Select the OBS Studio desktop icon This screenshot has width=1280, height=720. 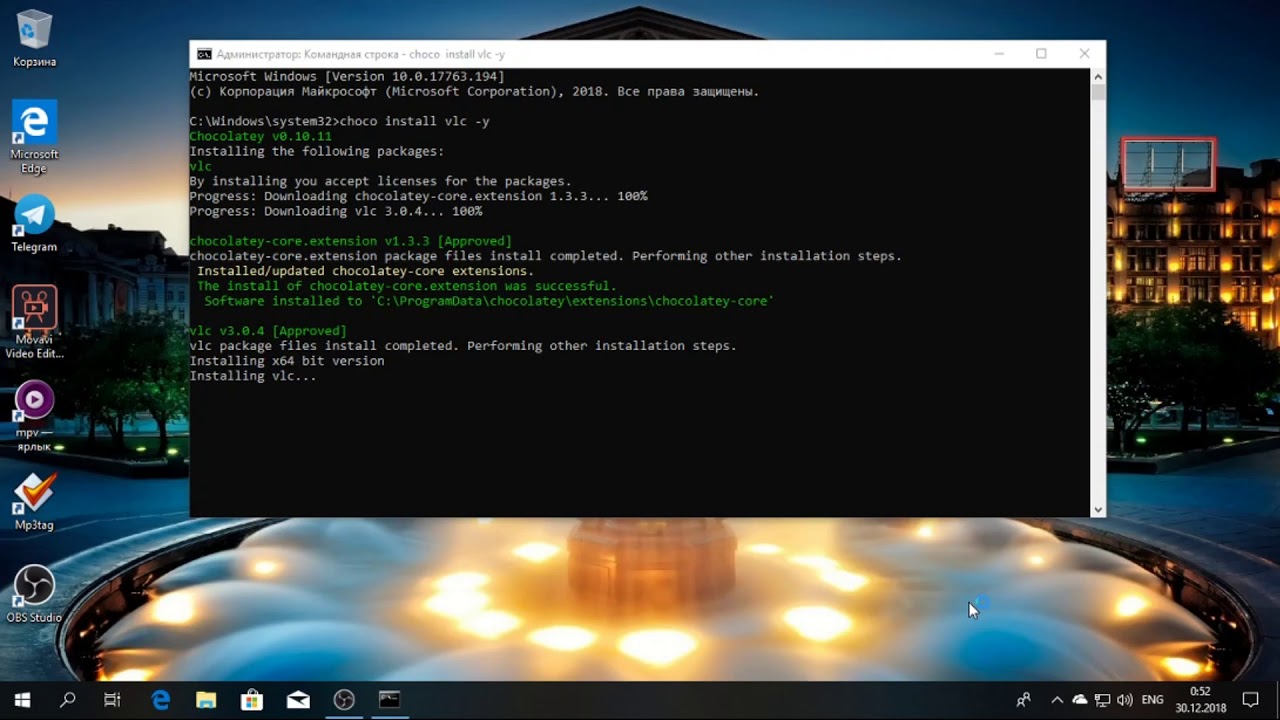(34, 594)
